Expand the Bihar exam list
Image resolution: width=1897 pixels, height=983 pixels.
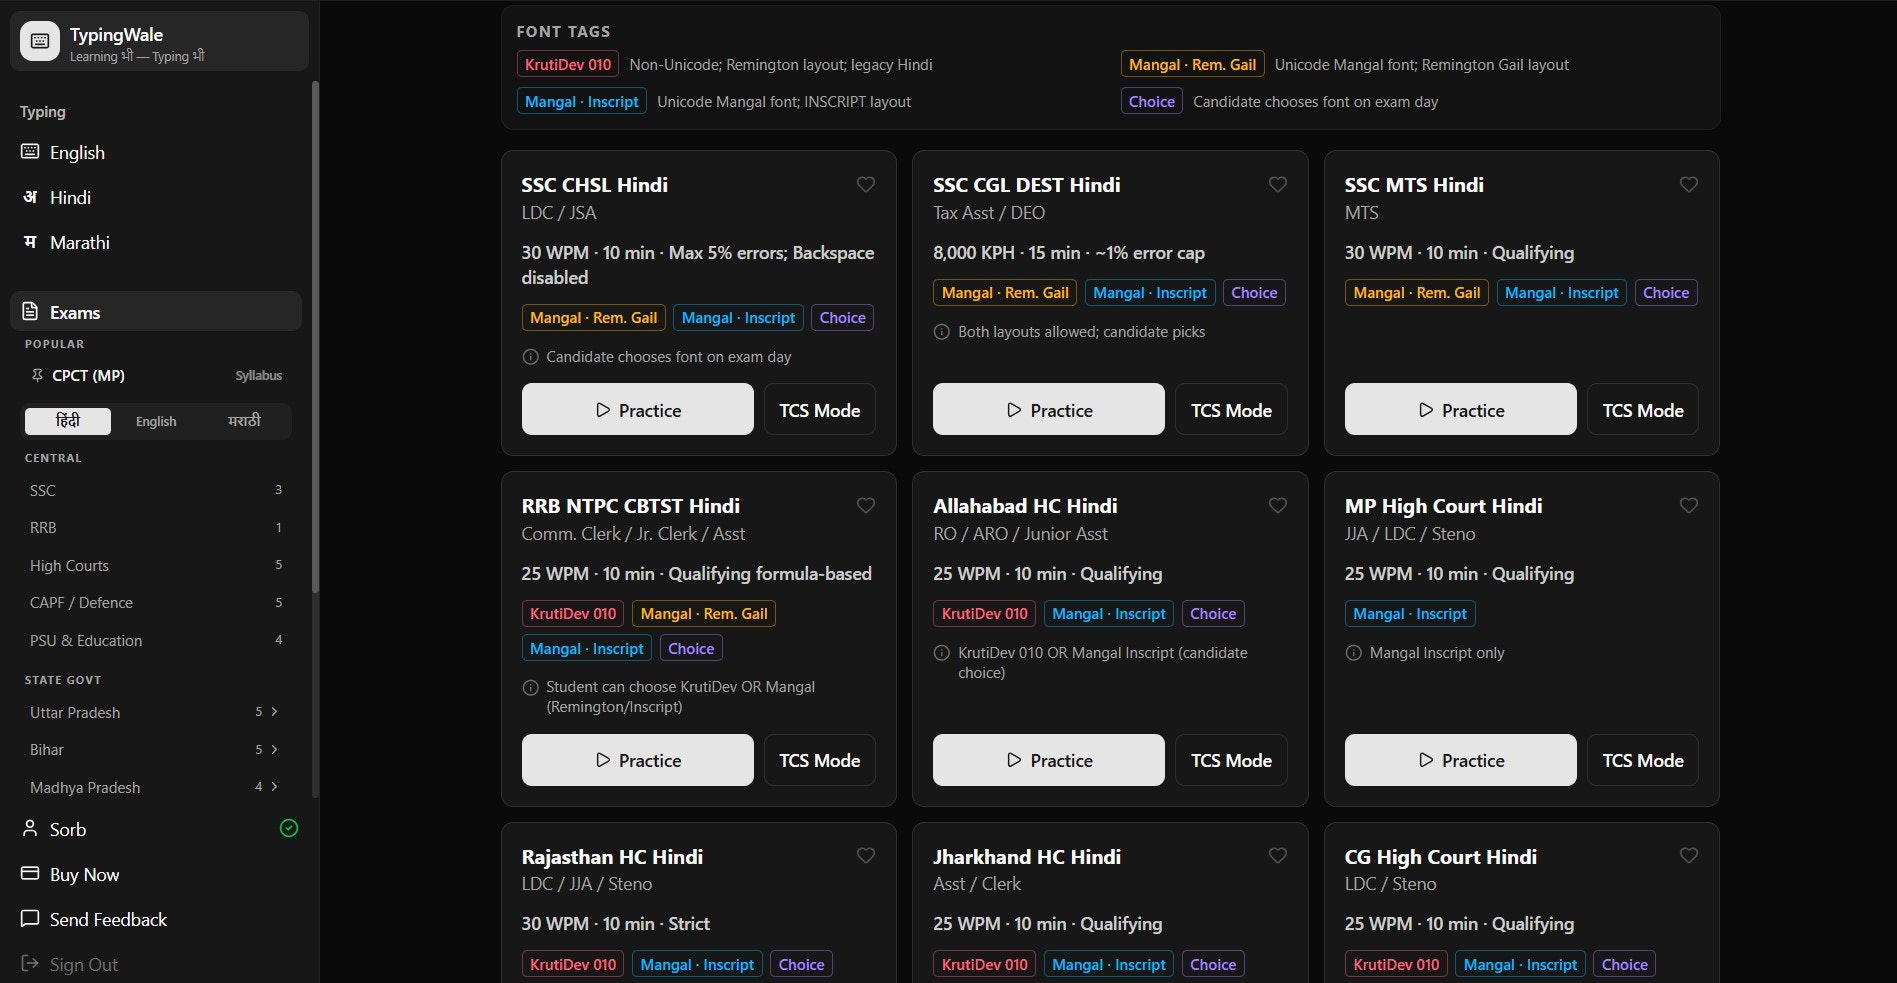275,749
